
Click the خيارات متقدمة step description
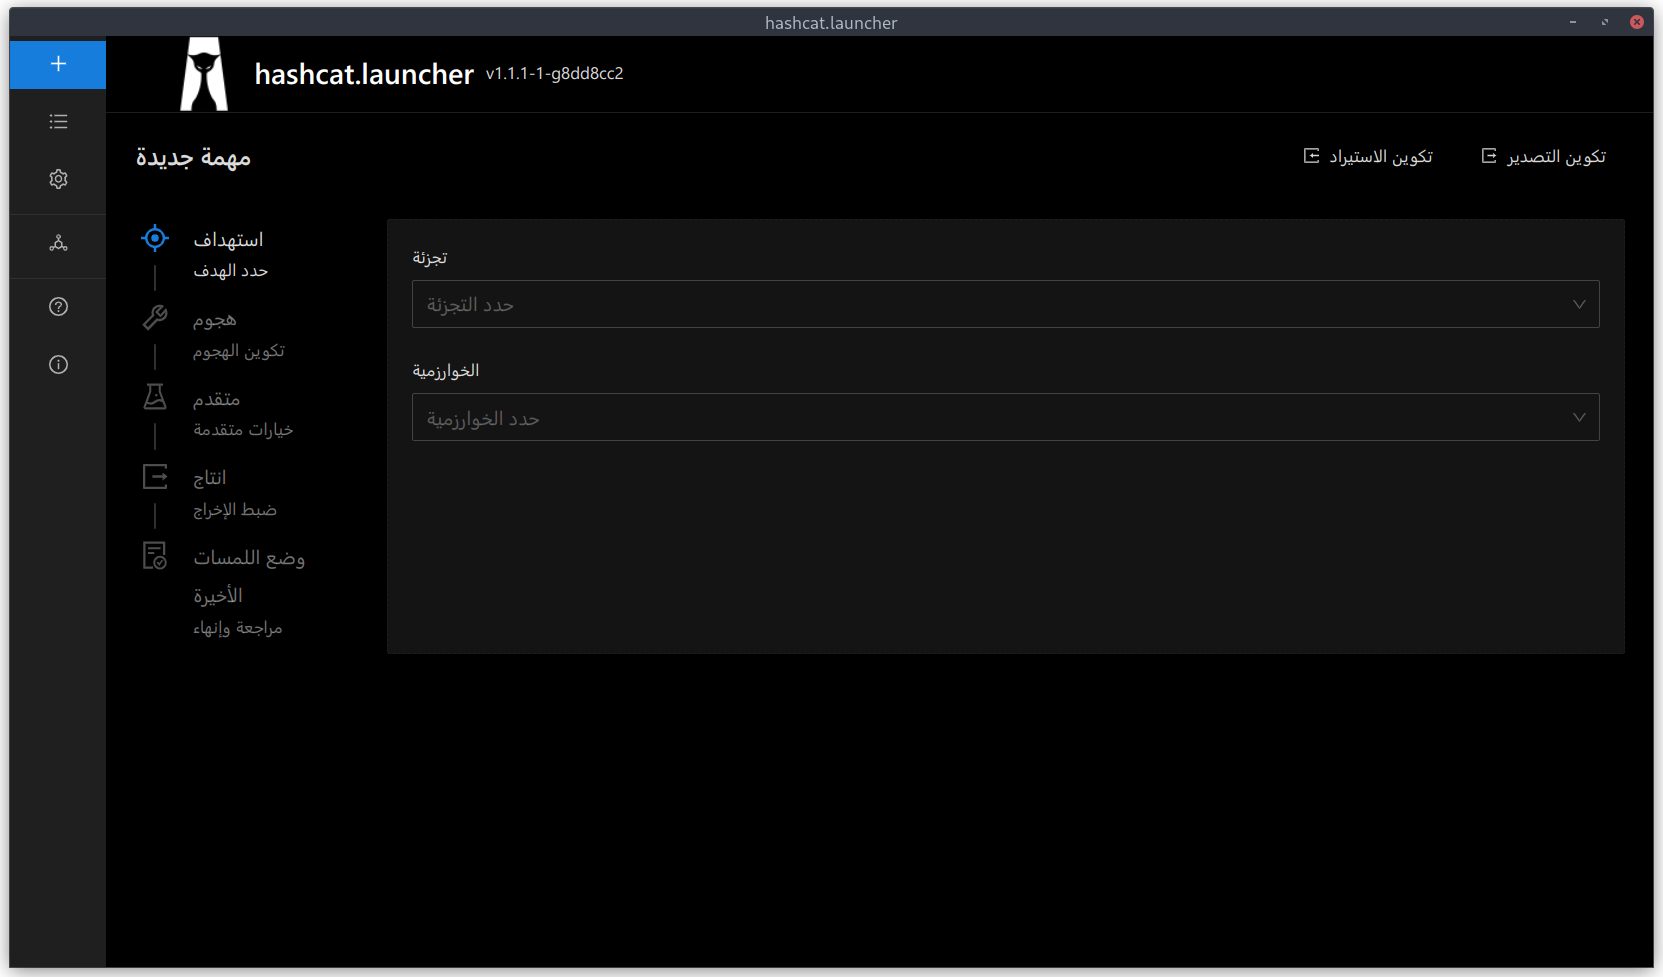click(x=243, y=430)
